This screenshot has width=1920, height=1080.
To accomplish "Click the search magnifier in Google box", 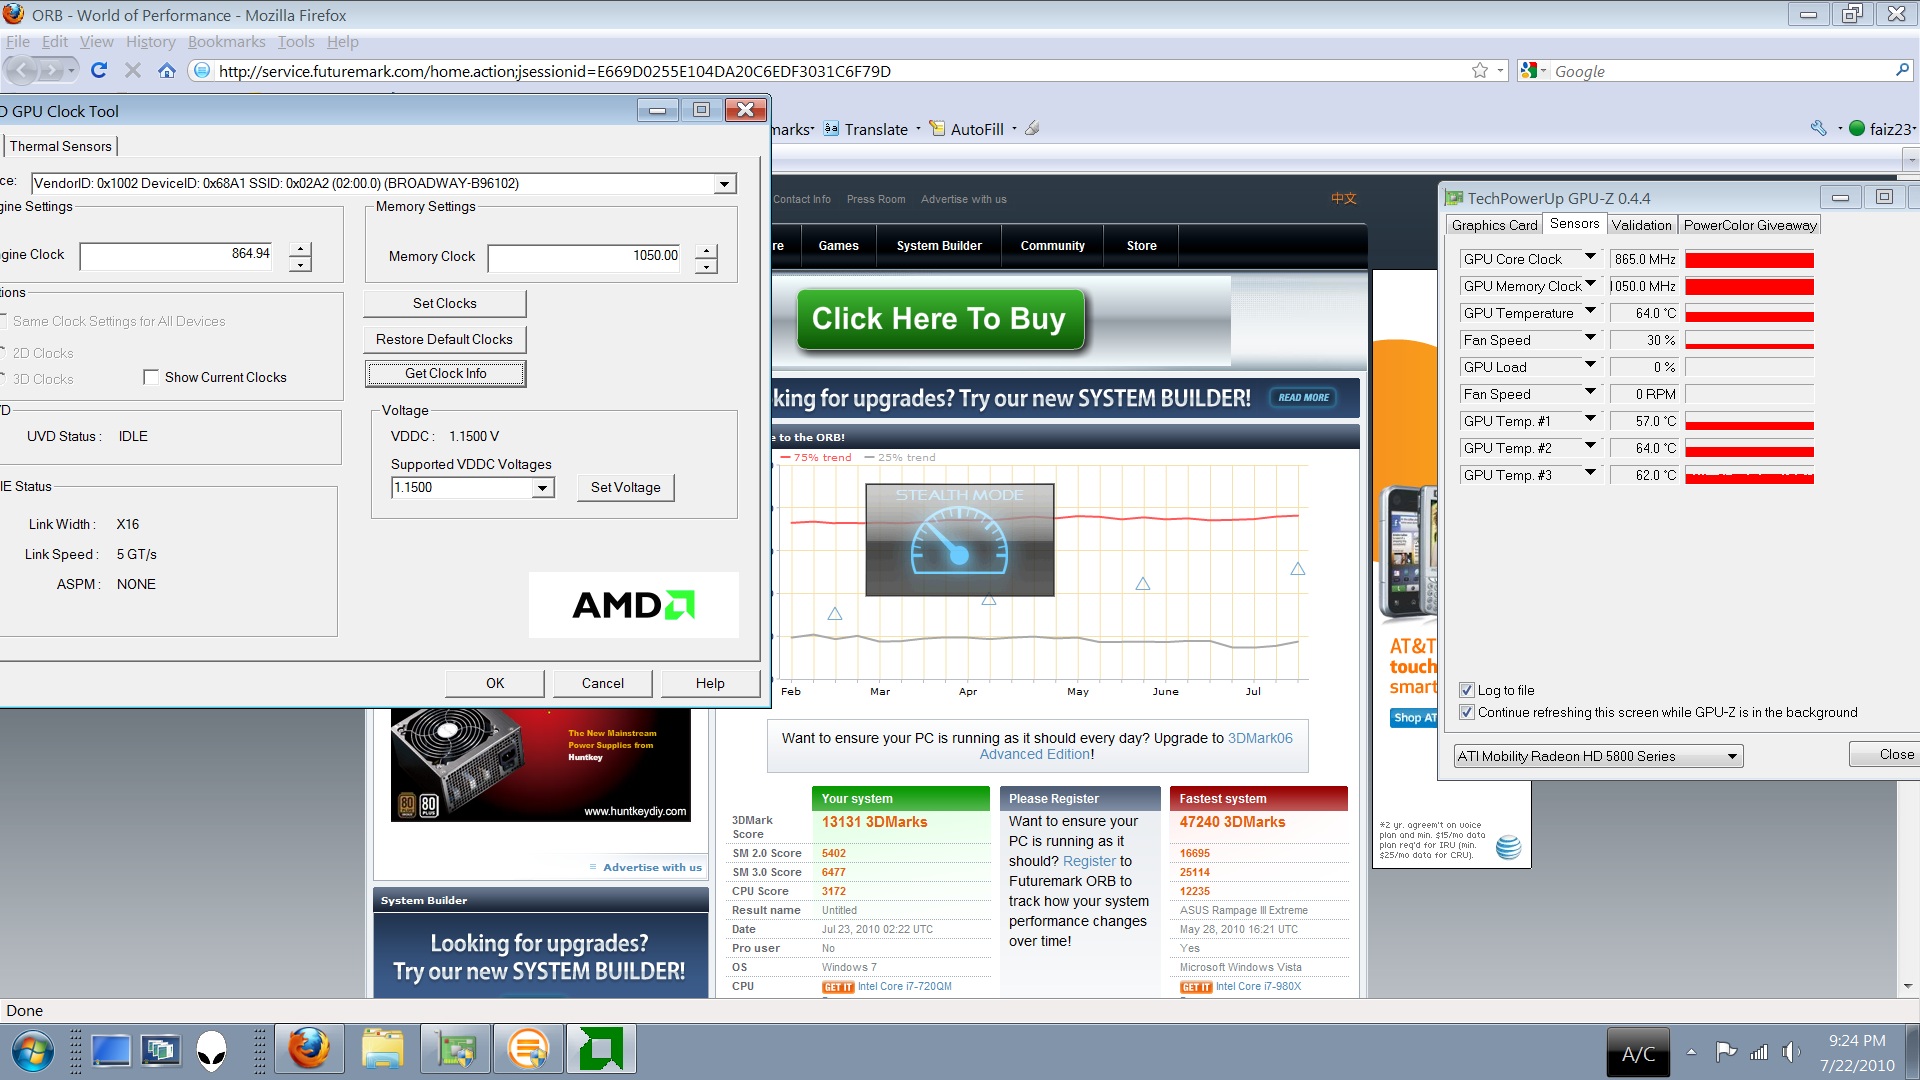I will (x=1902, y=70).
